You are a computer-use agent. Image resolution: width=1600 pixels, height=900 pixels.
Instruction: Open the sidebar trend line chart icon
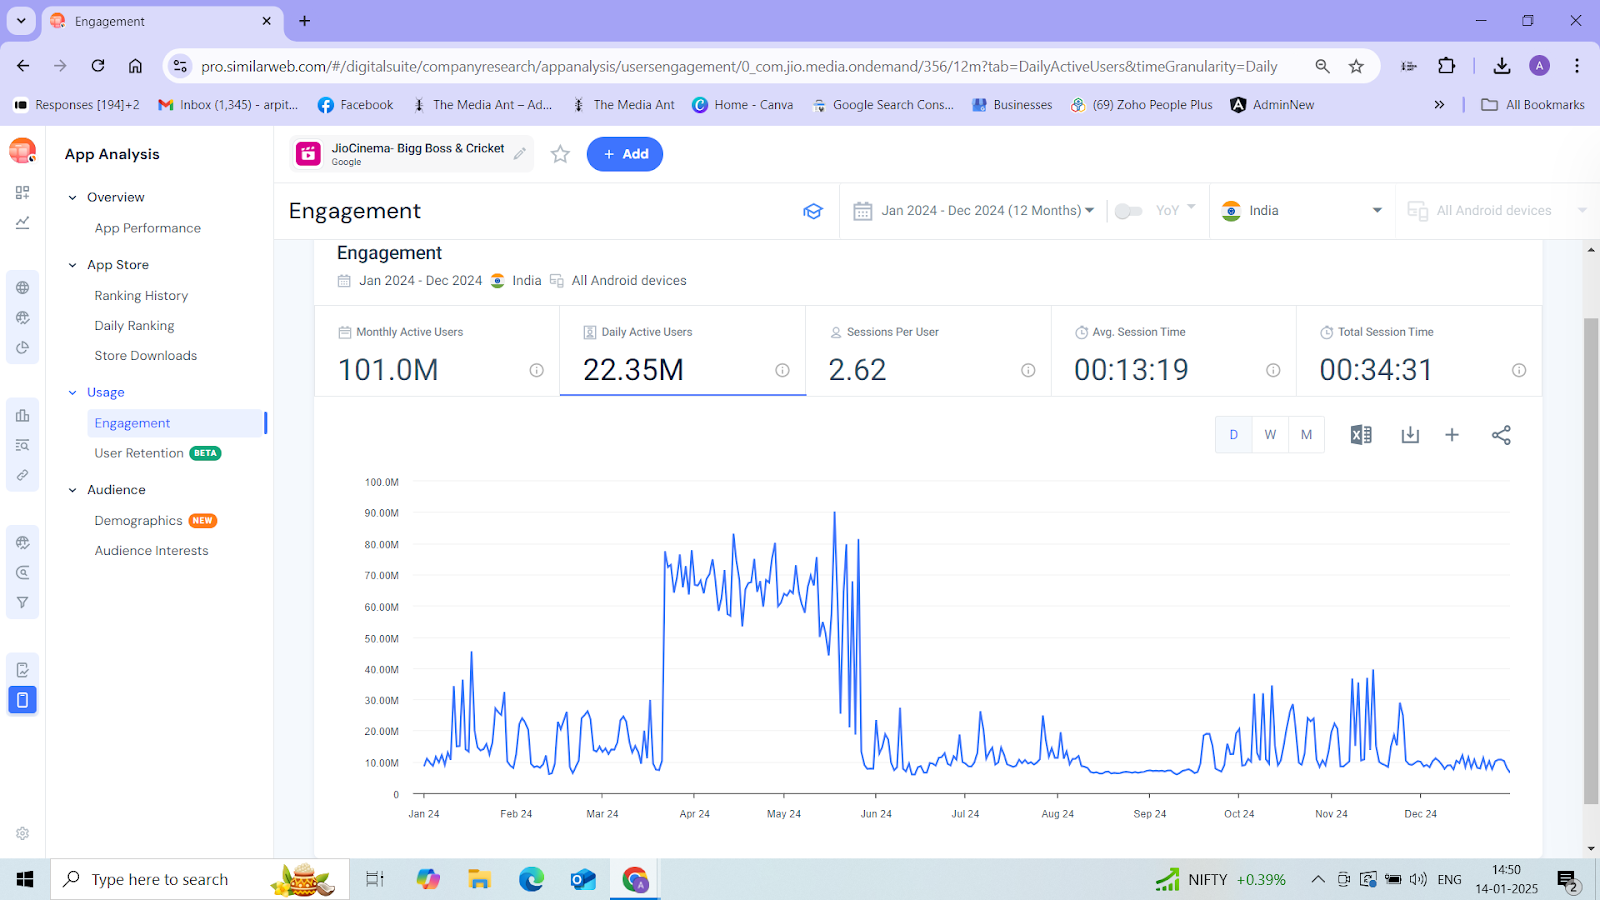(22, 223)
